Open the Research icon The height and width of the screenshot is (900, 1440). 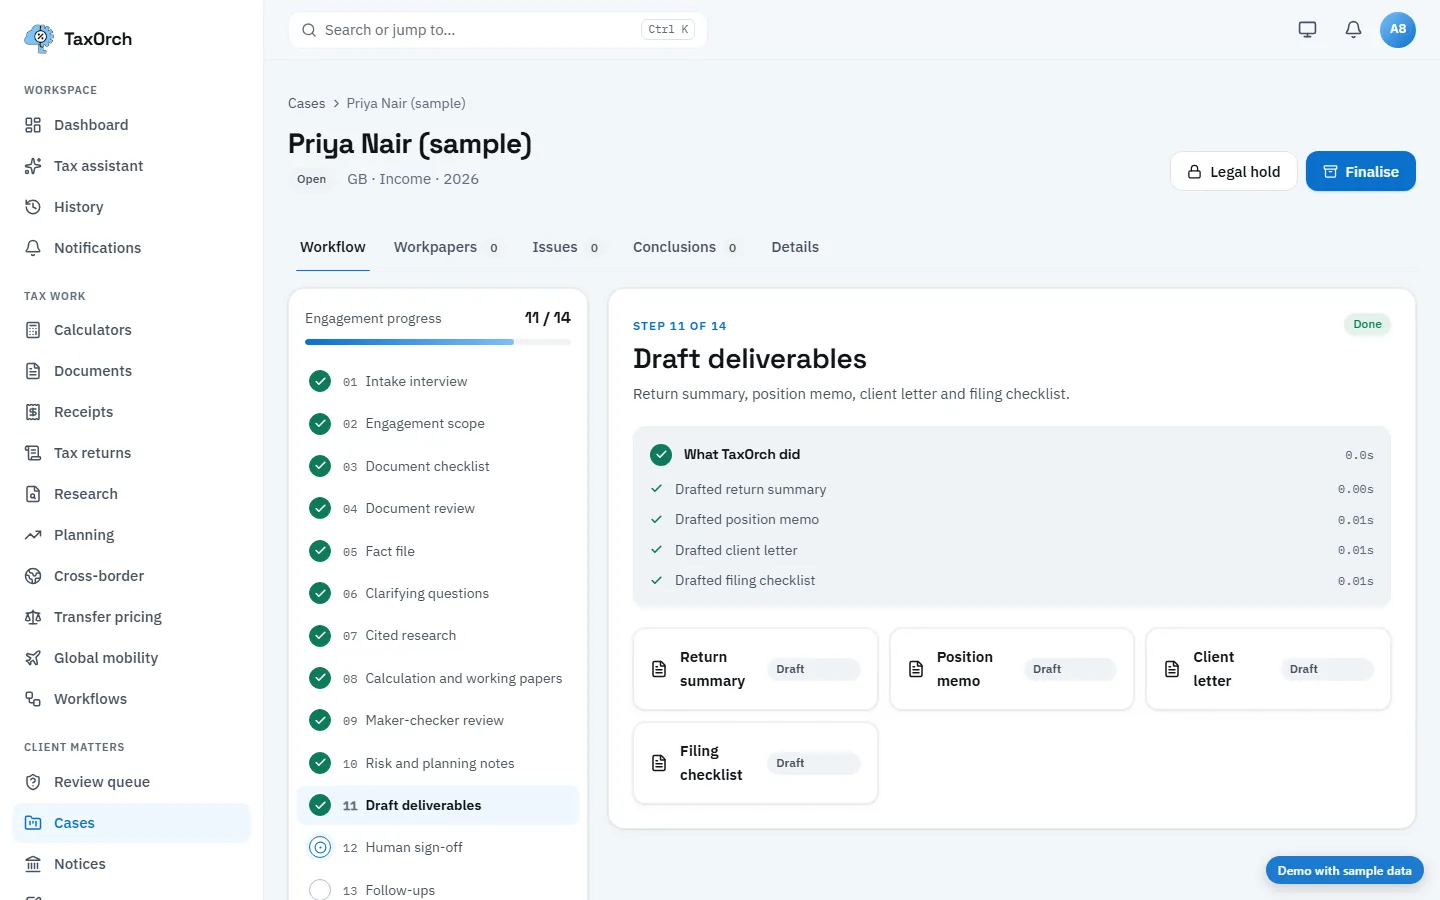[33, 494]
